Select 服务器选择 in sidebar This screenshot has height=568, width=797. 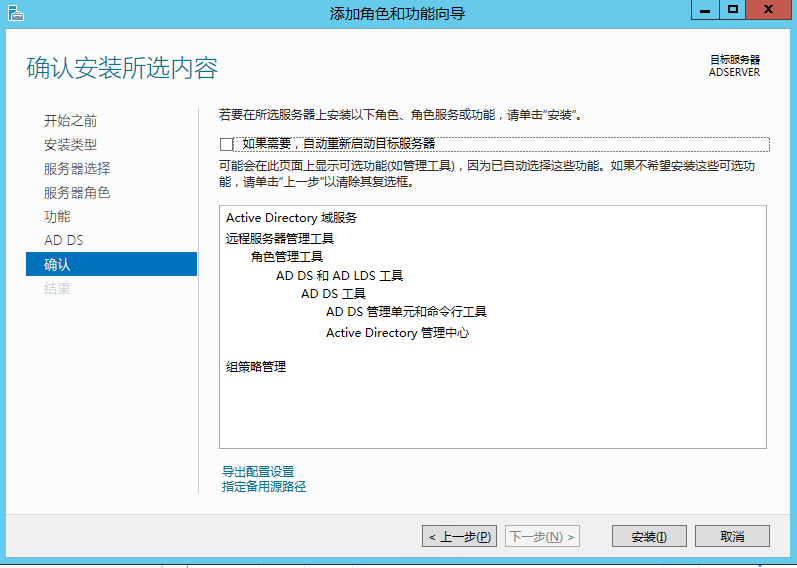77,169
